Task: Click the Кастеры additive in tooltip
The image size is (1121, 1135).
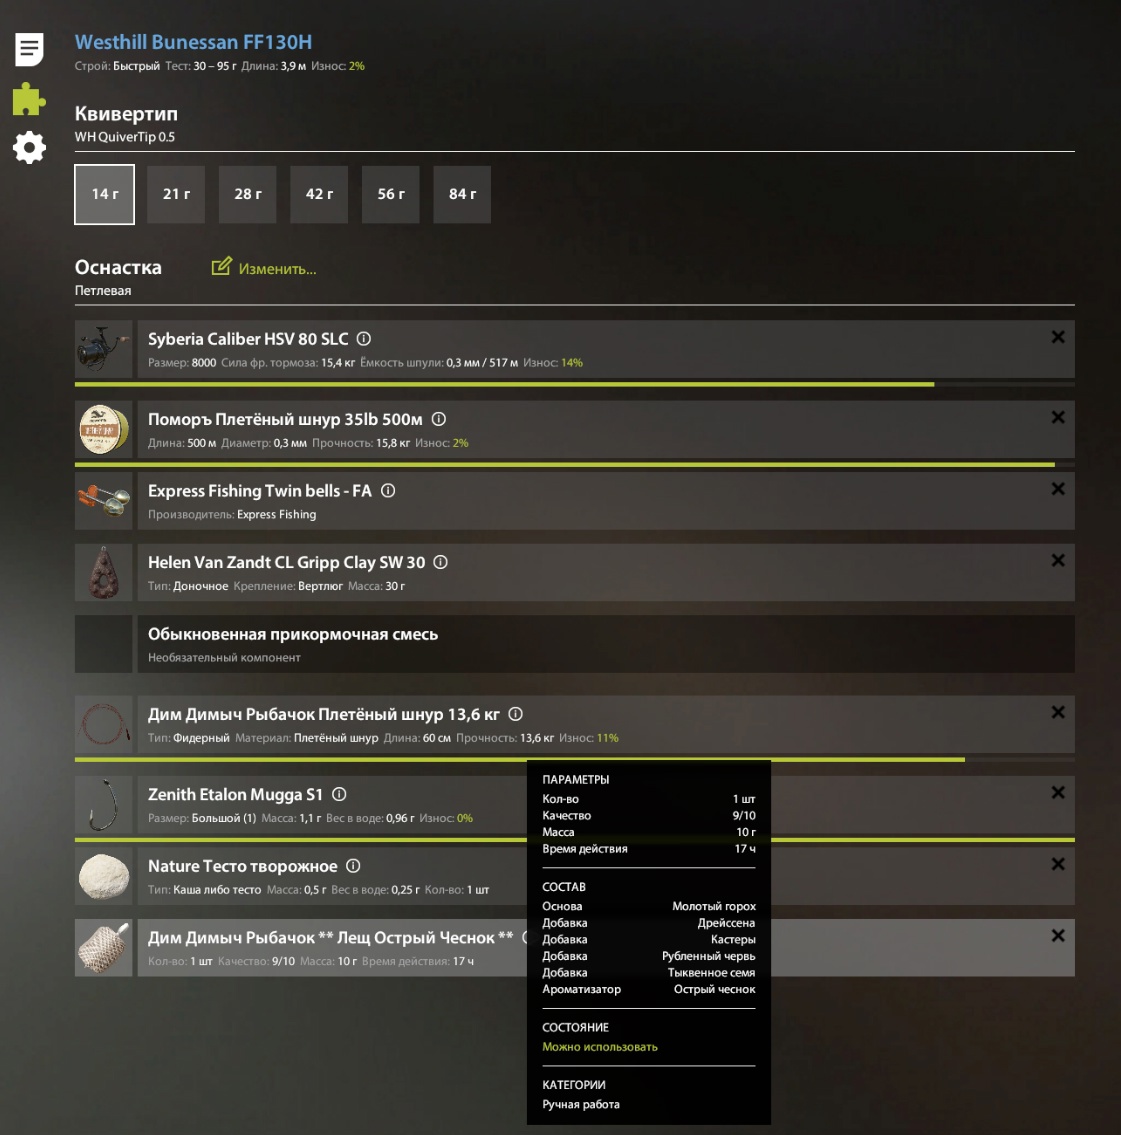Action: tap(732, 940)
